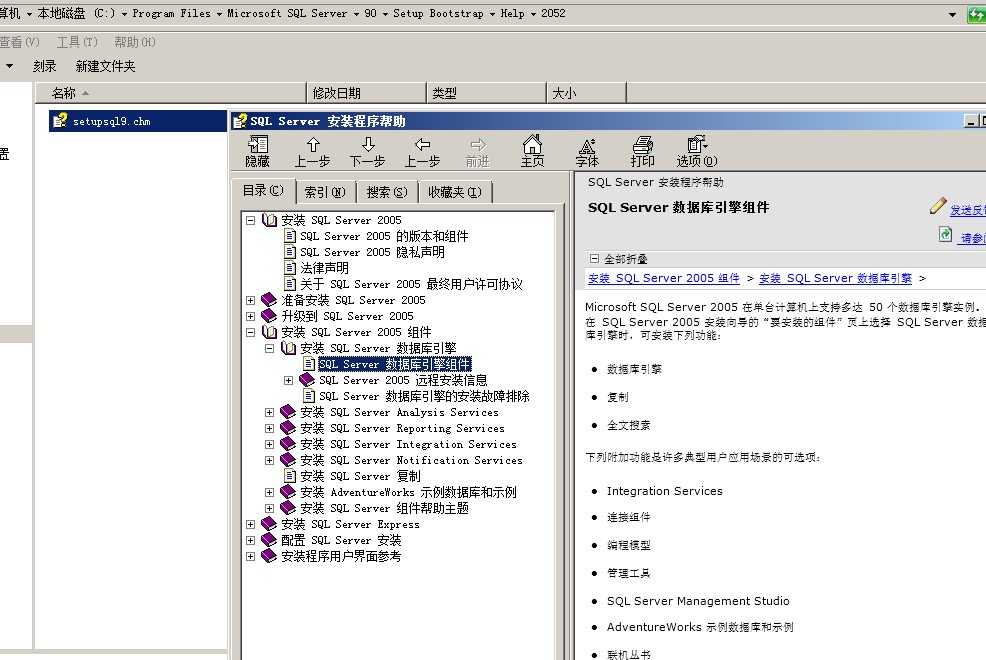Expand the Integration Services install node
The width and height of the screenshot is (986, 660).
click(x=269, y=444)
